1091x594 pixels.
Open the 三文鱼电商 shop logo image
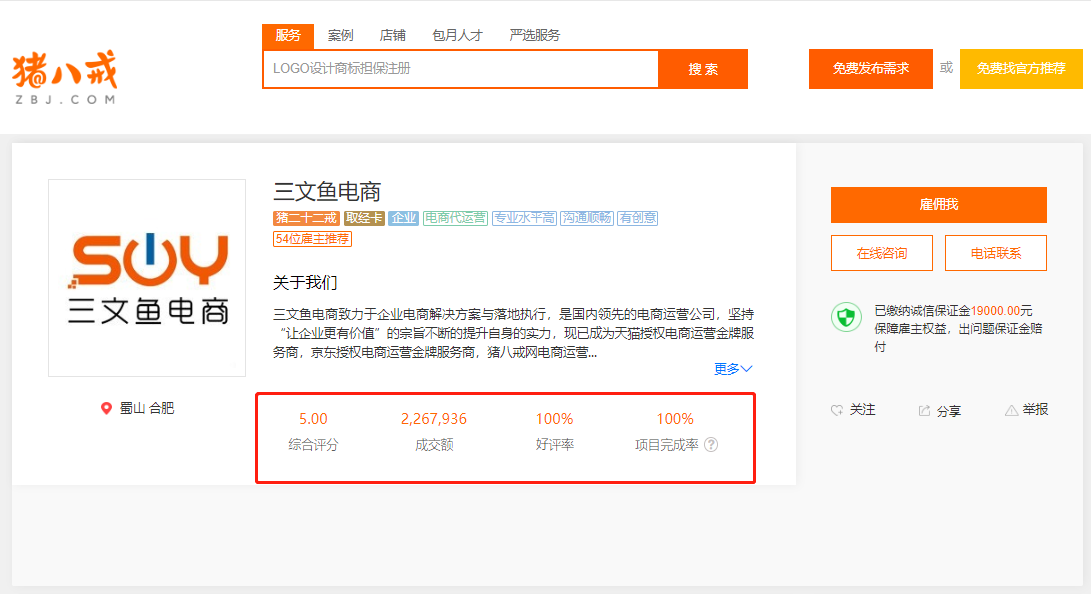(x=147, y=278)
